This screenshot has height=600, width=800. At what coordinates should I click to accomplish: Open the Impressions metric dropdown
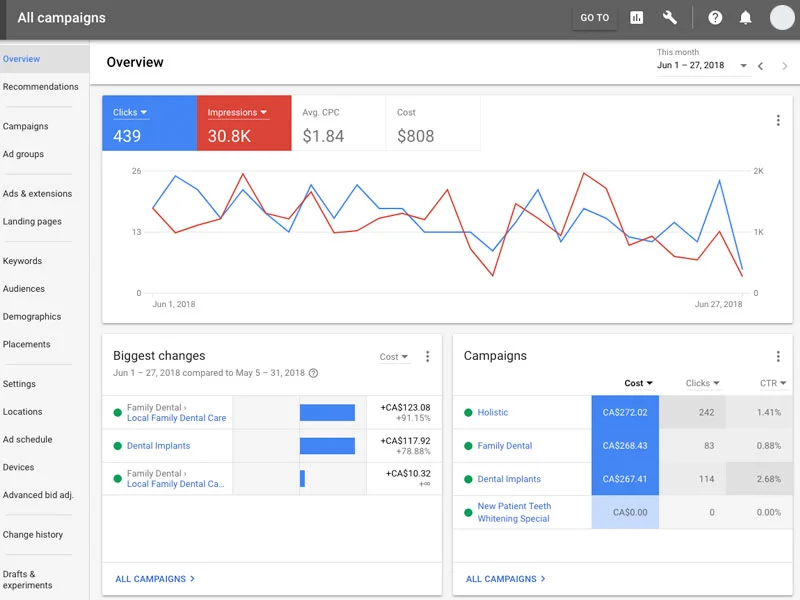[x=237, y=112]
